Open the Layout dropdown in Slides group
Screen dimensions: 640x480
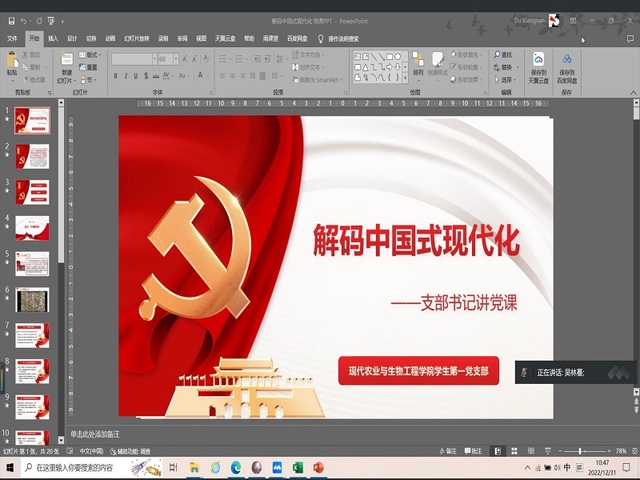tap(90, 55)
